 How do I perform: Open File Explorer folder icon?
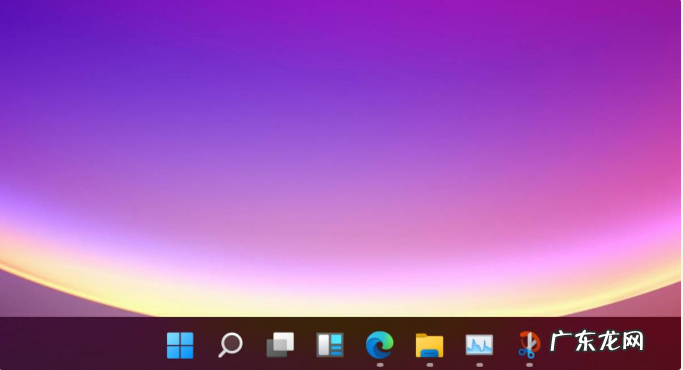point(429,345)
